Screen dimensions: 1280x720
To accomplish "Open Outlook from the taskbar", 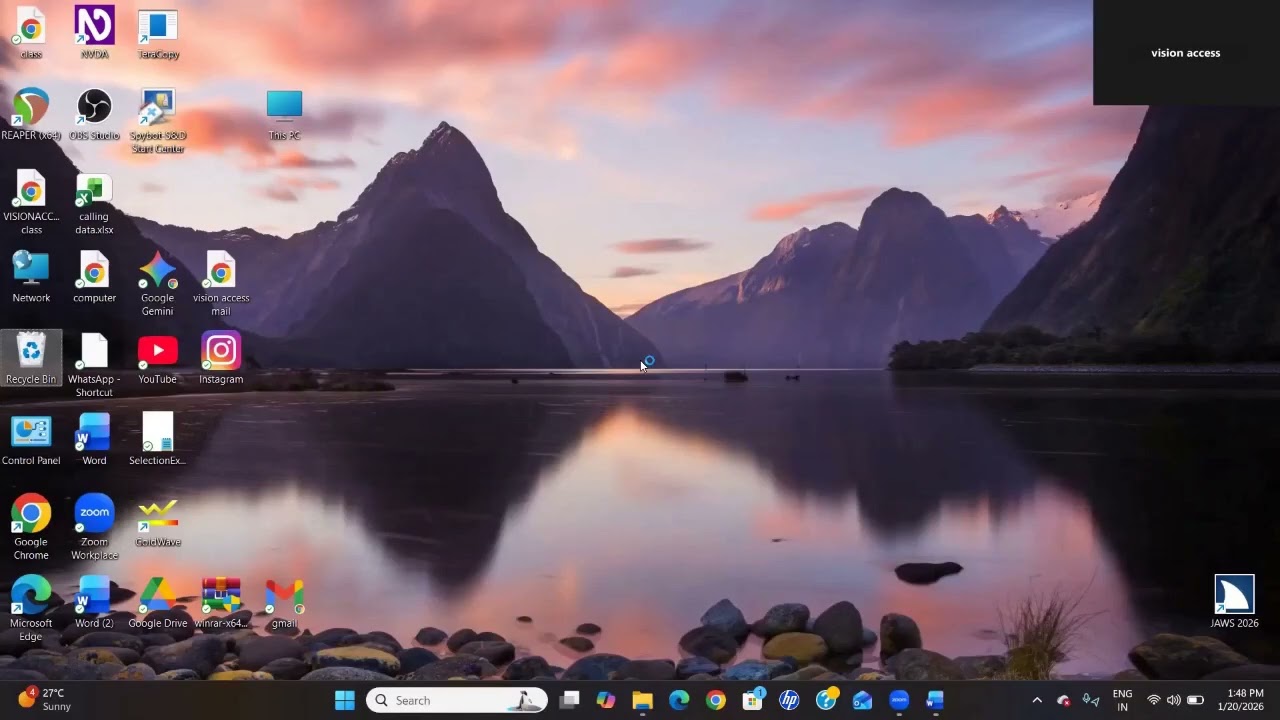I will coord(862,700).
